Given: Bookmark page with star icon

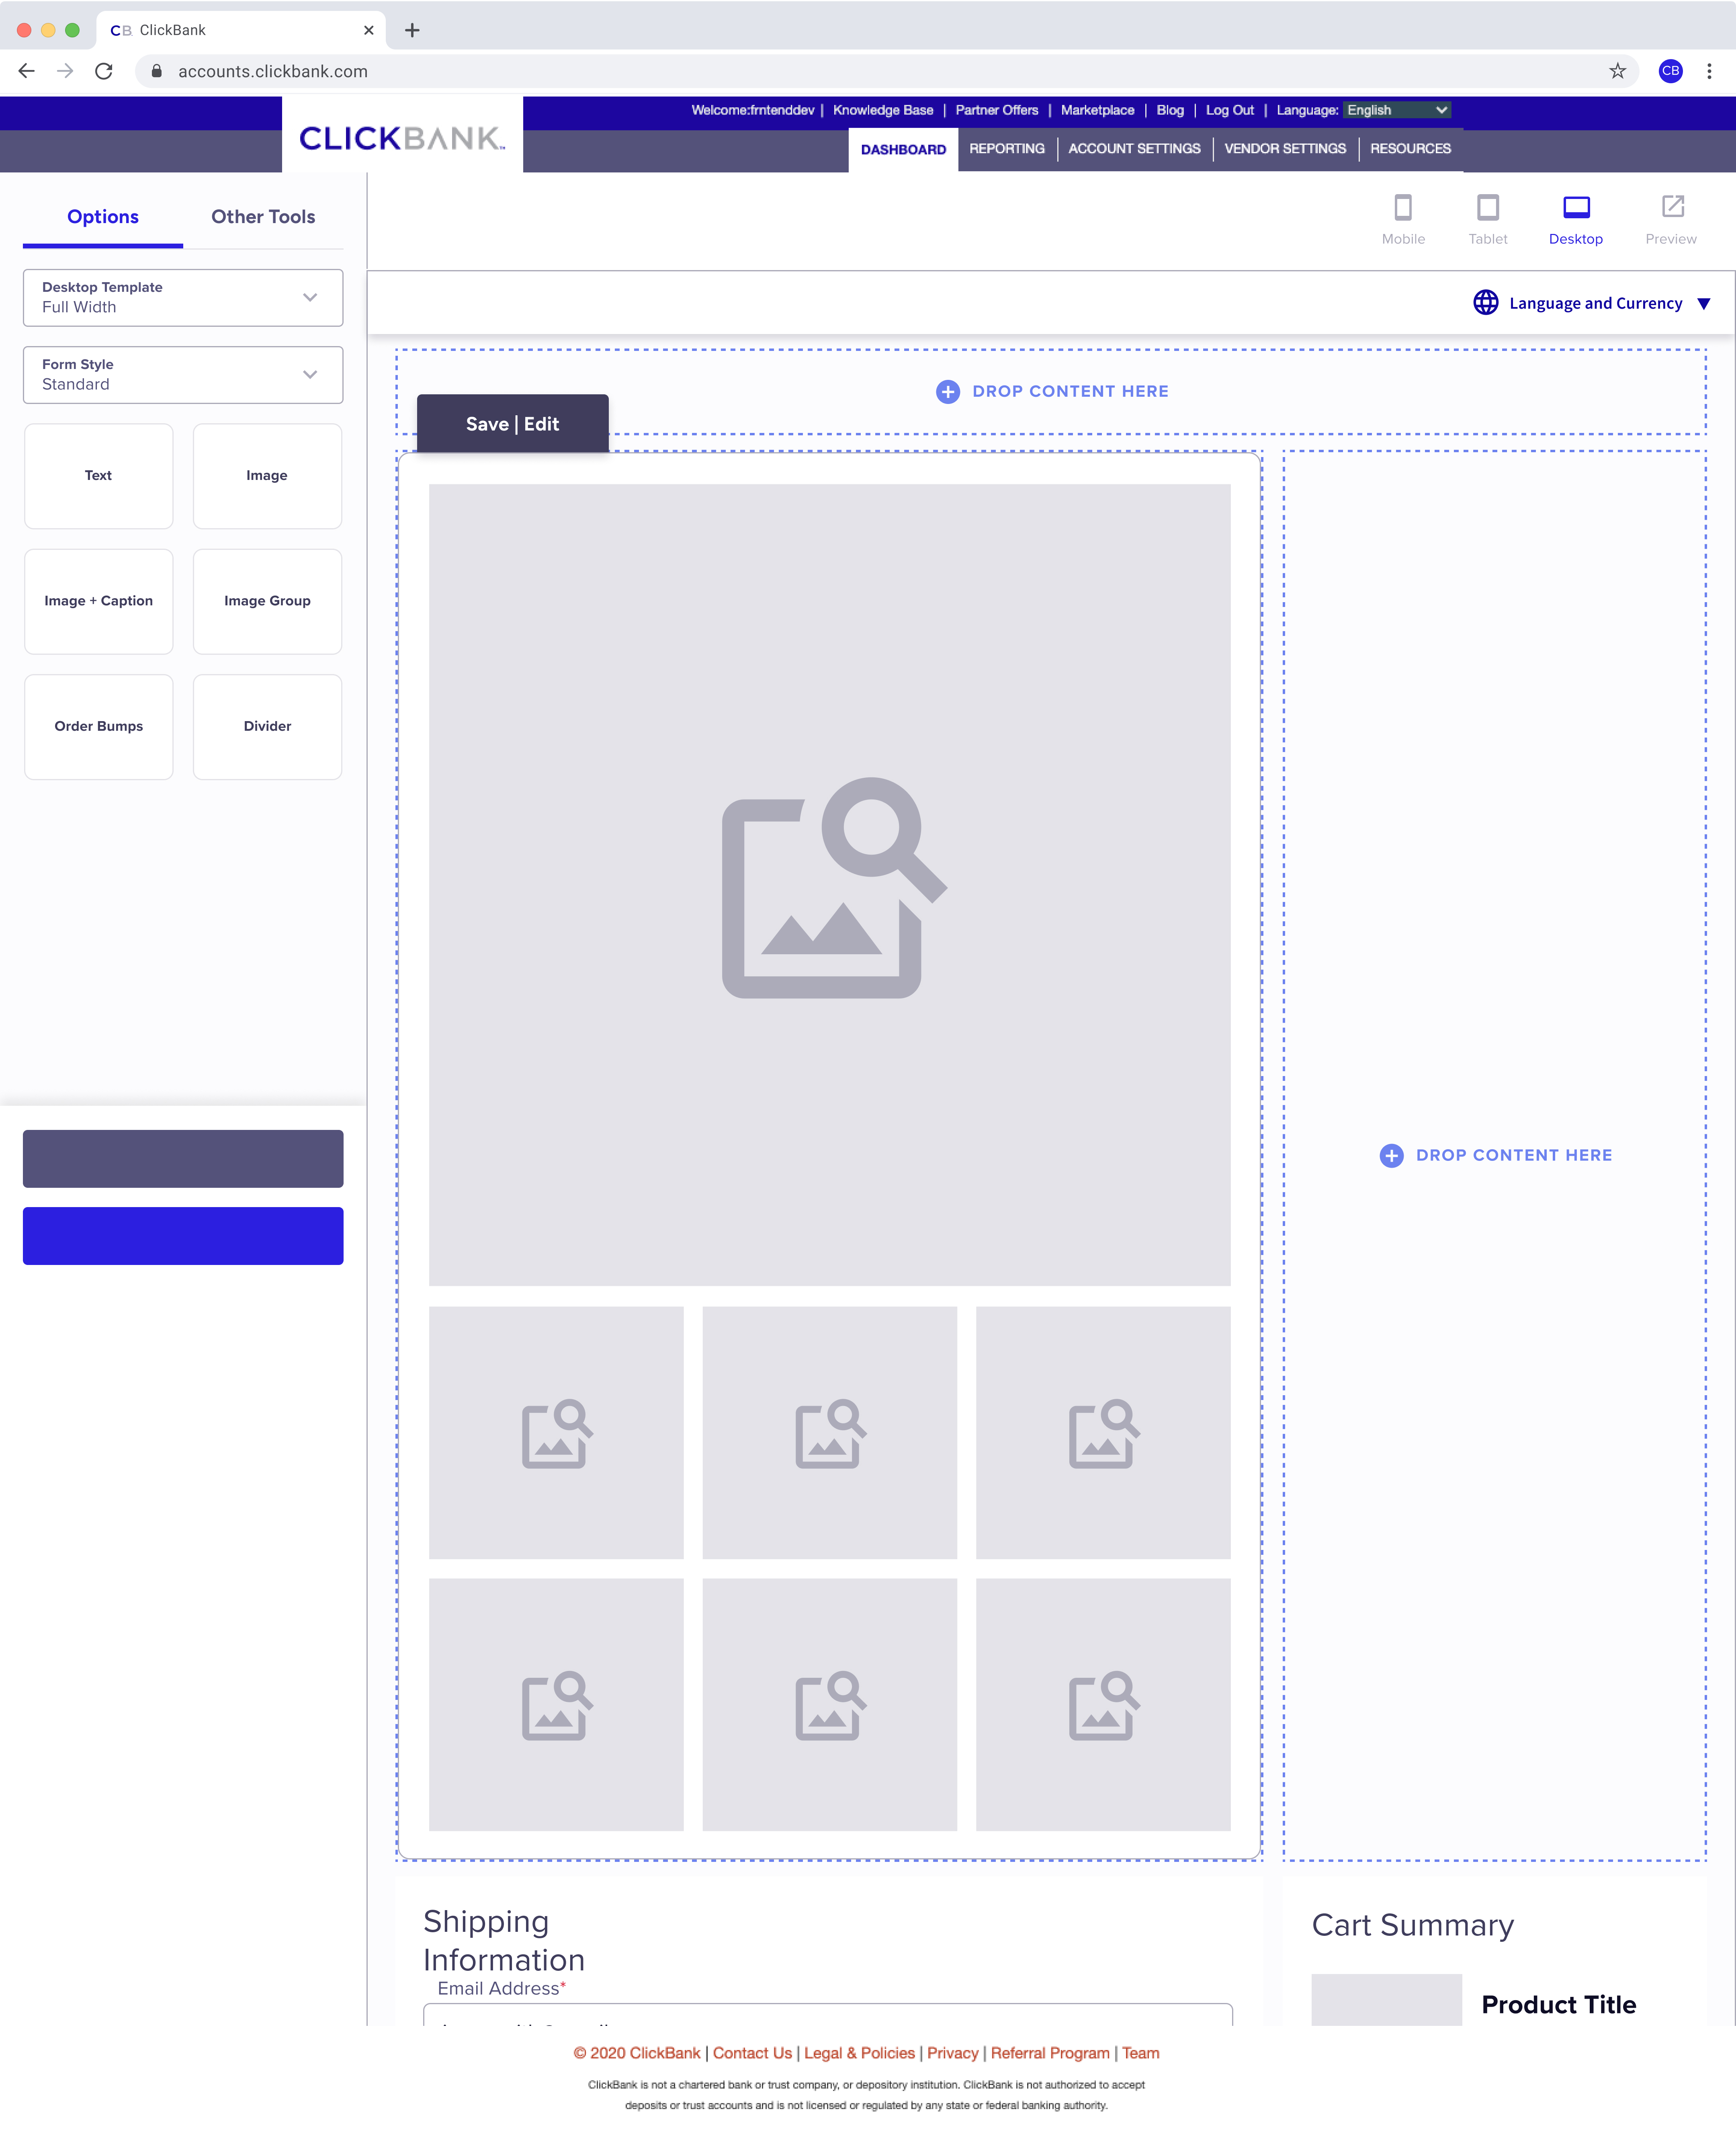Looking at the screenshot, I should coord(1617,71).
